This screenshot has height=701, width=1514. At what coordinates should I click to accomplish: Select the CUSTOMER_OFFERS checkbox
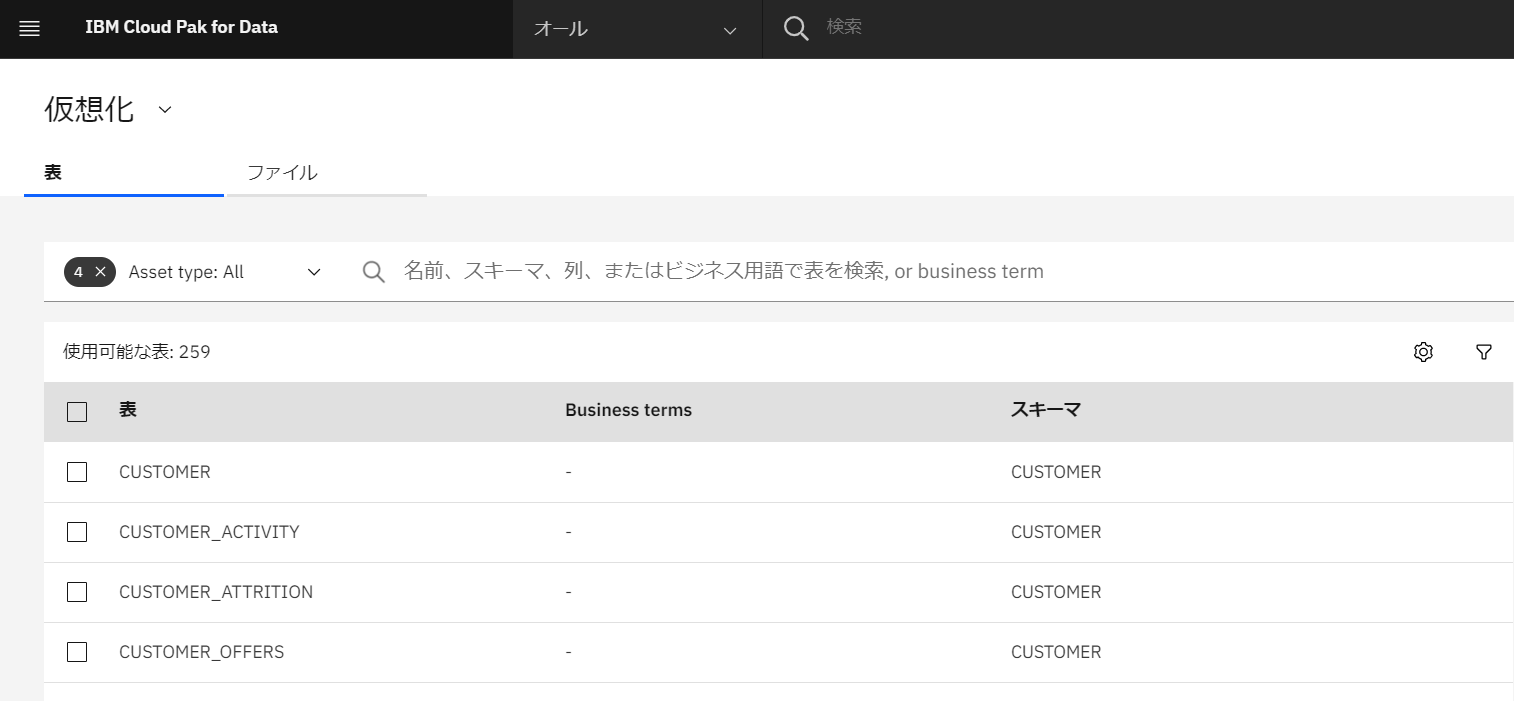pos(77,652)
